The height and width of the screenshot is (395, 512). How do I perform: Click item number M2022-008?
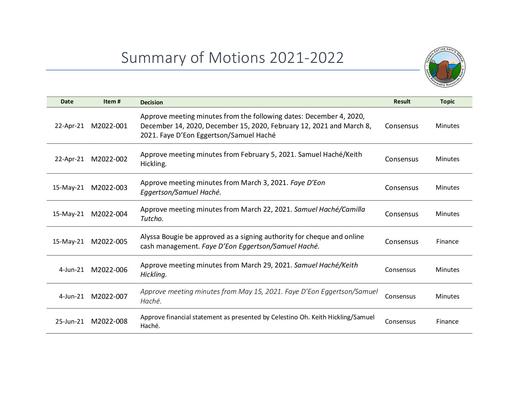click(109, 321)
